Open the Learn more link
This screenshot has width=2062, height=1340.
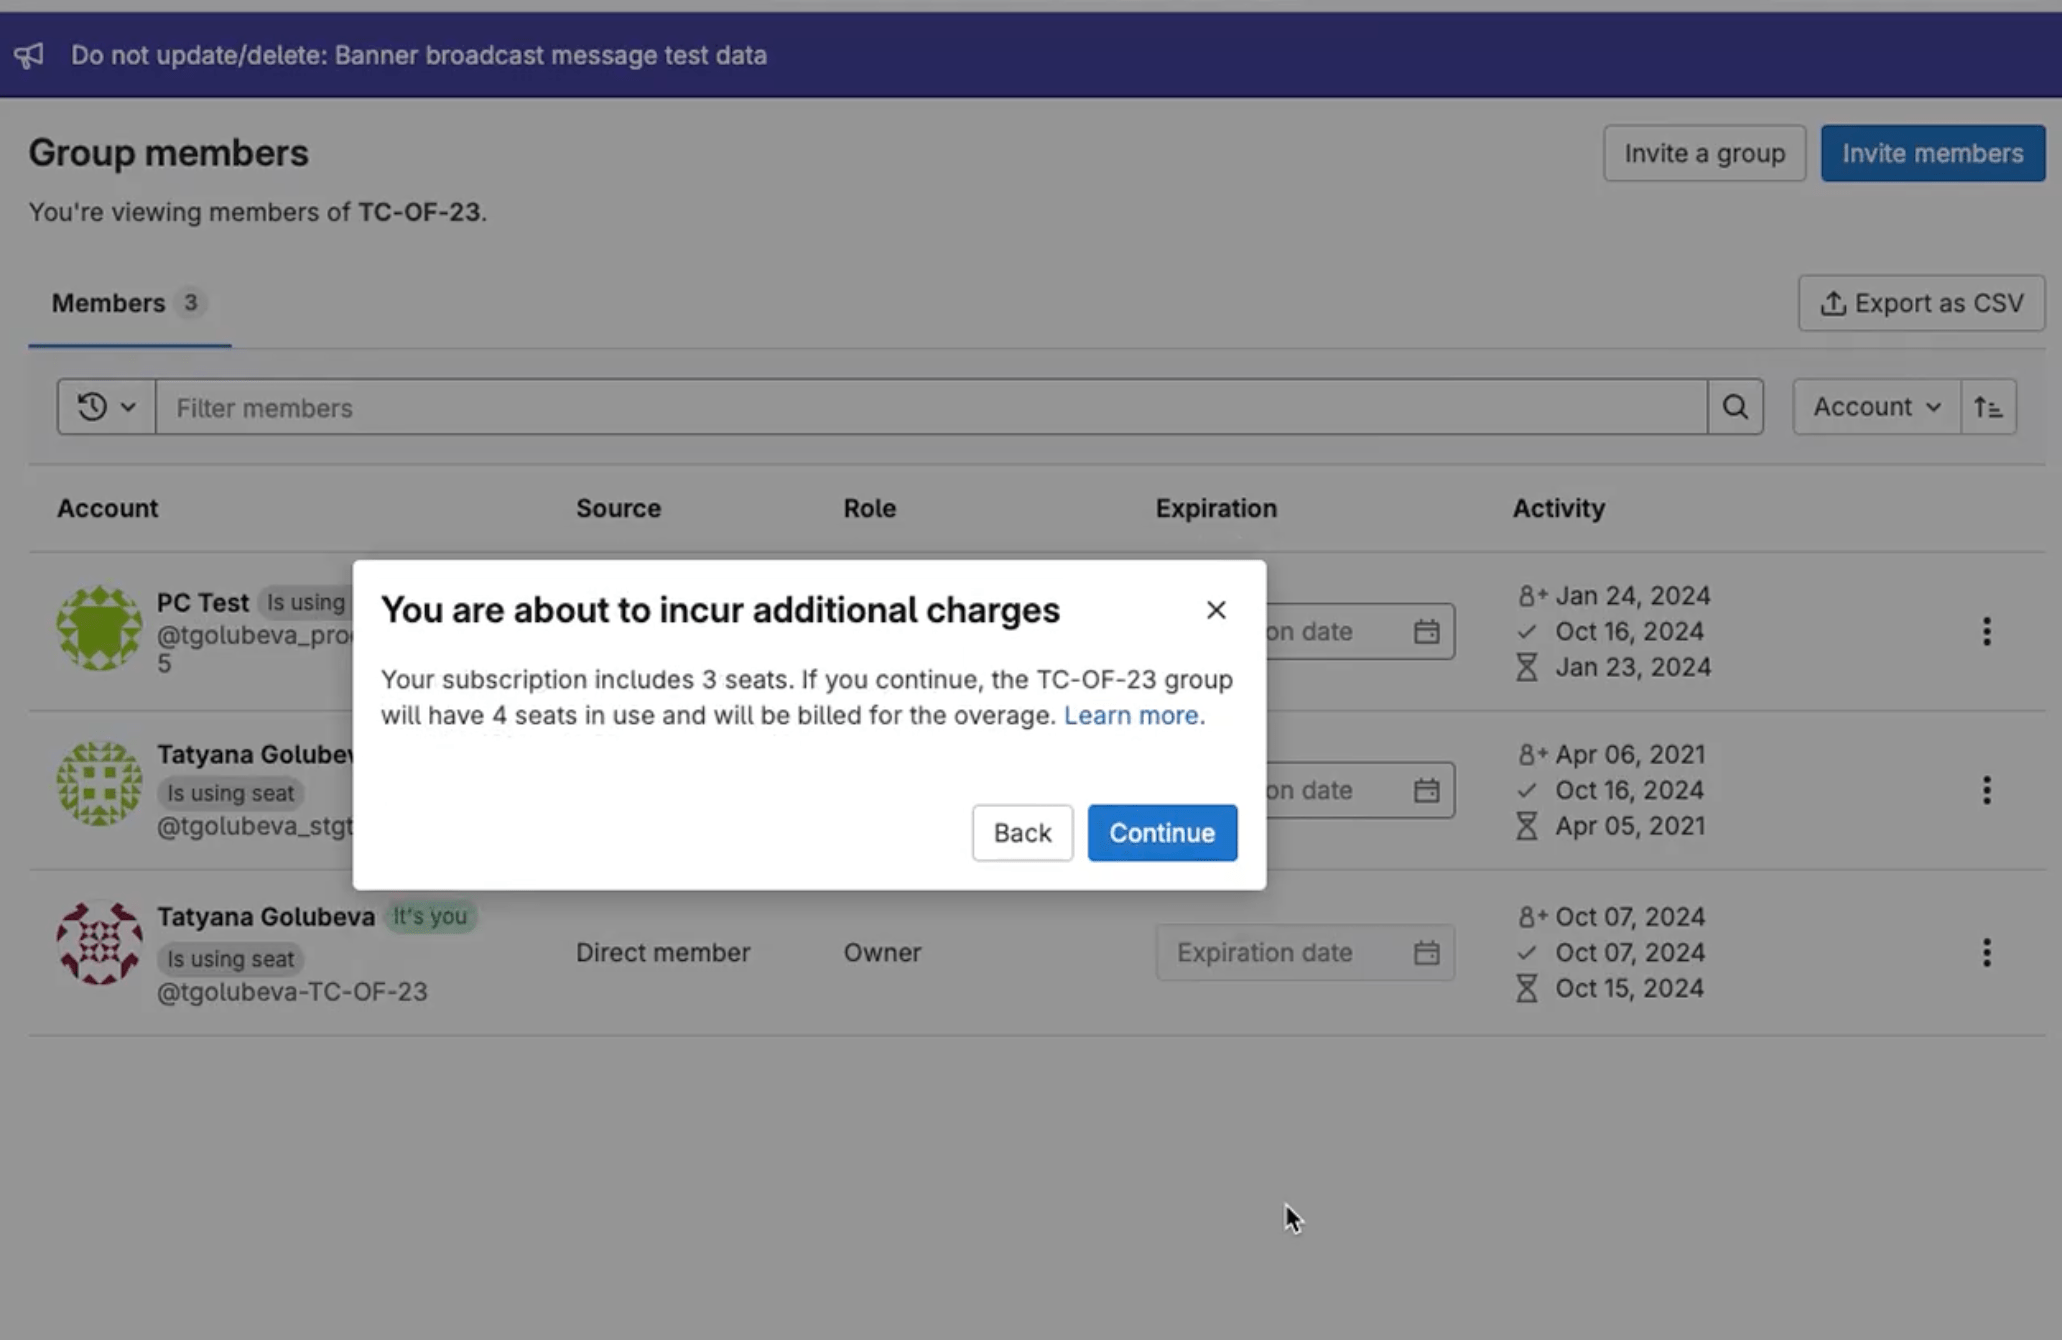pyautogui.click(x=1130, y=715)
